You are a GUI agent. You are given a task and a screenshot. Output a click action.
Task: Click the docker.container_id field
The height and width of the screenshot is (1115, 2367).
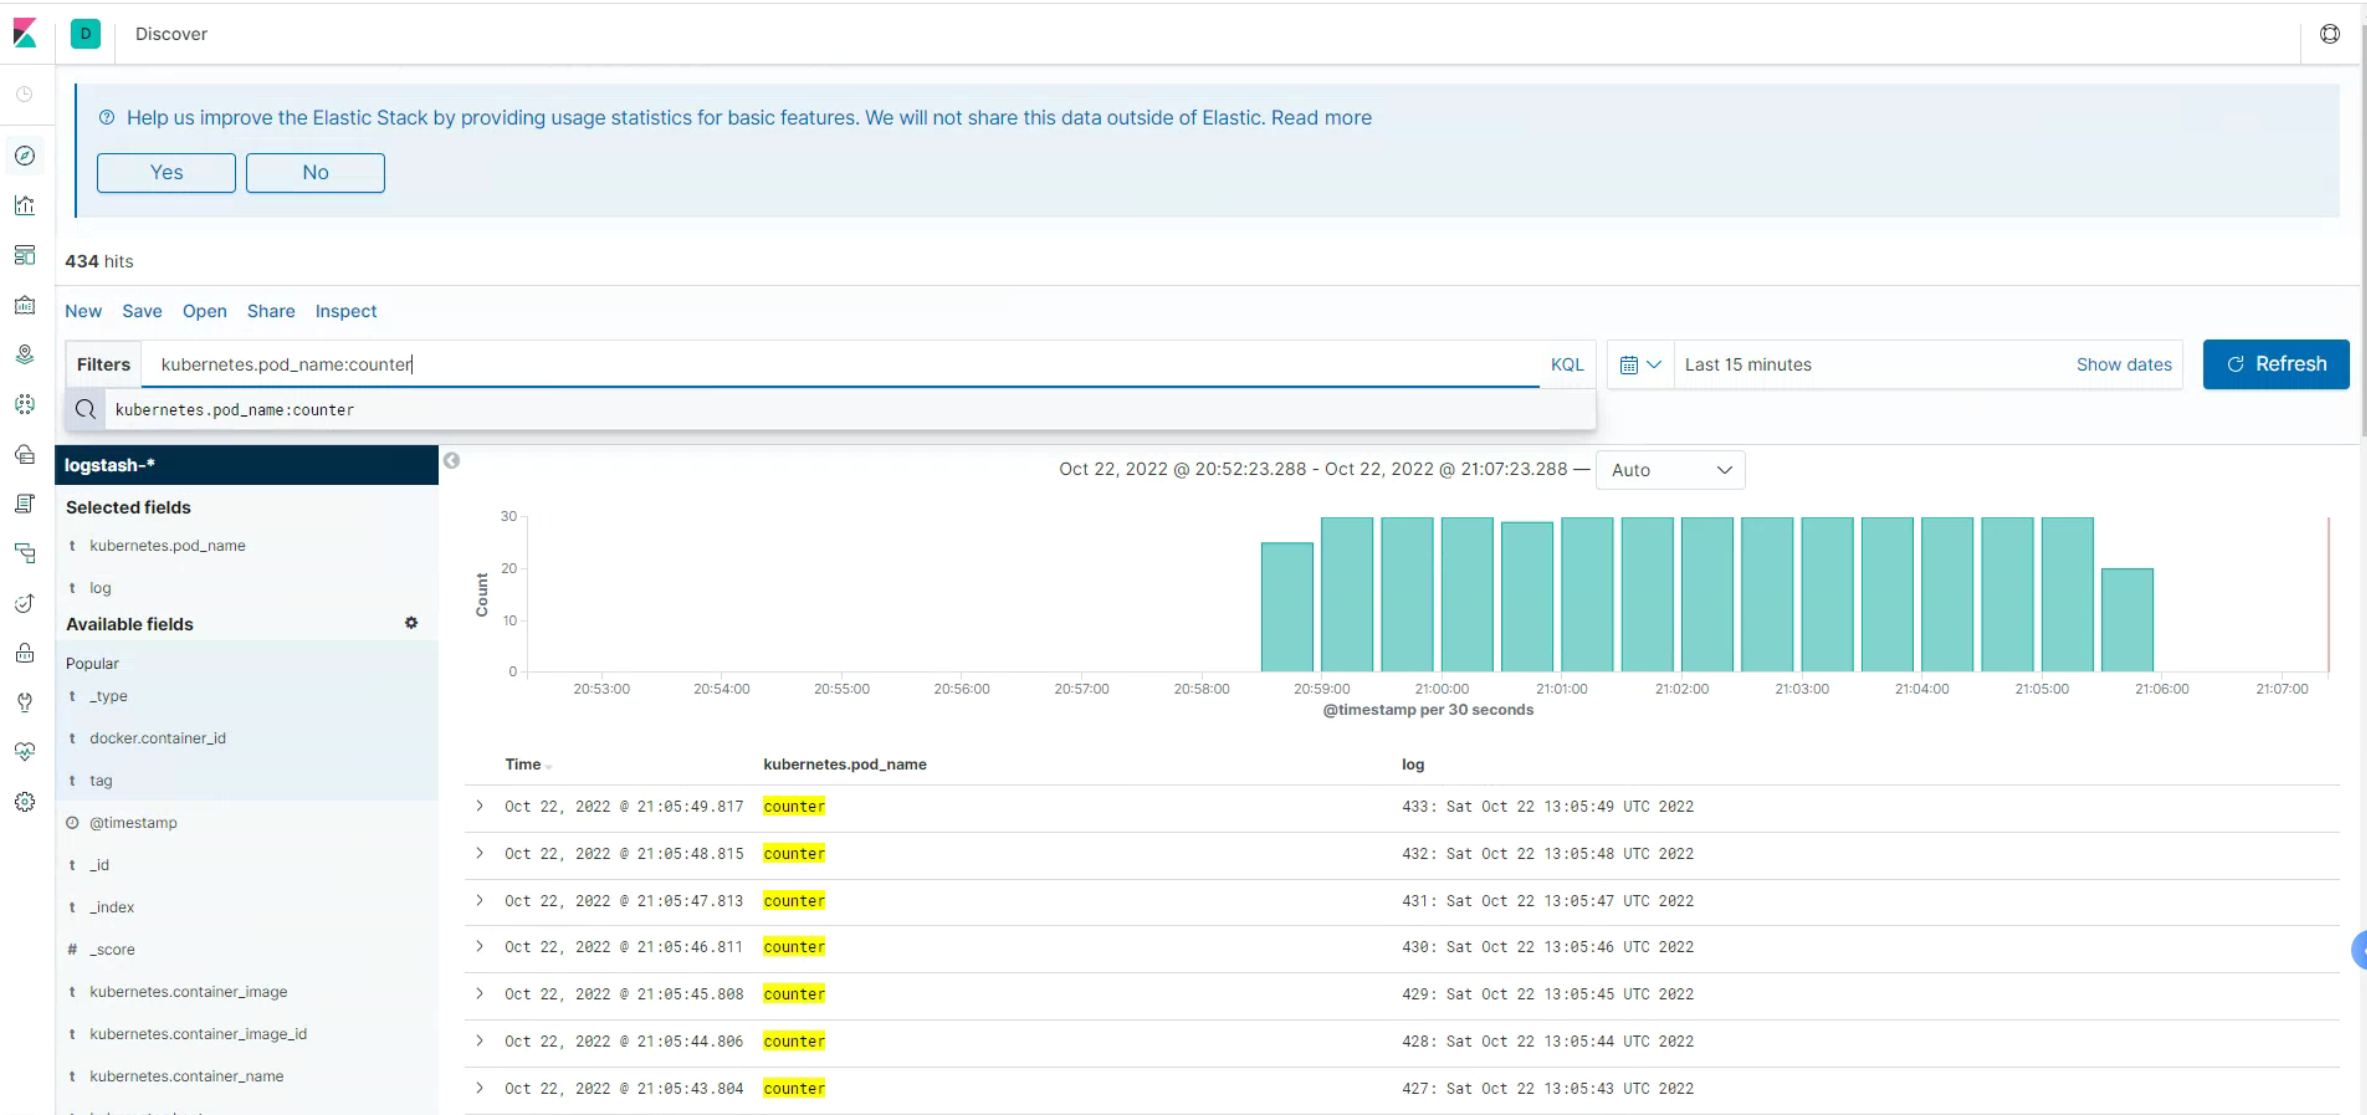tap(158, 738)
